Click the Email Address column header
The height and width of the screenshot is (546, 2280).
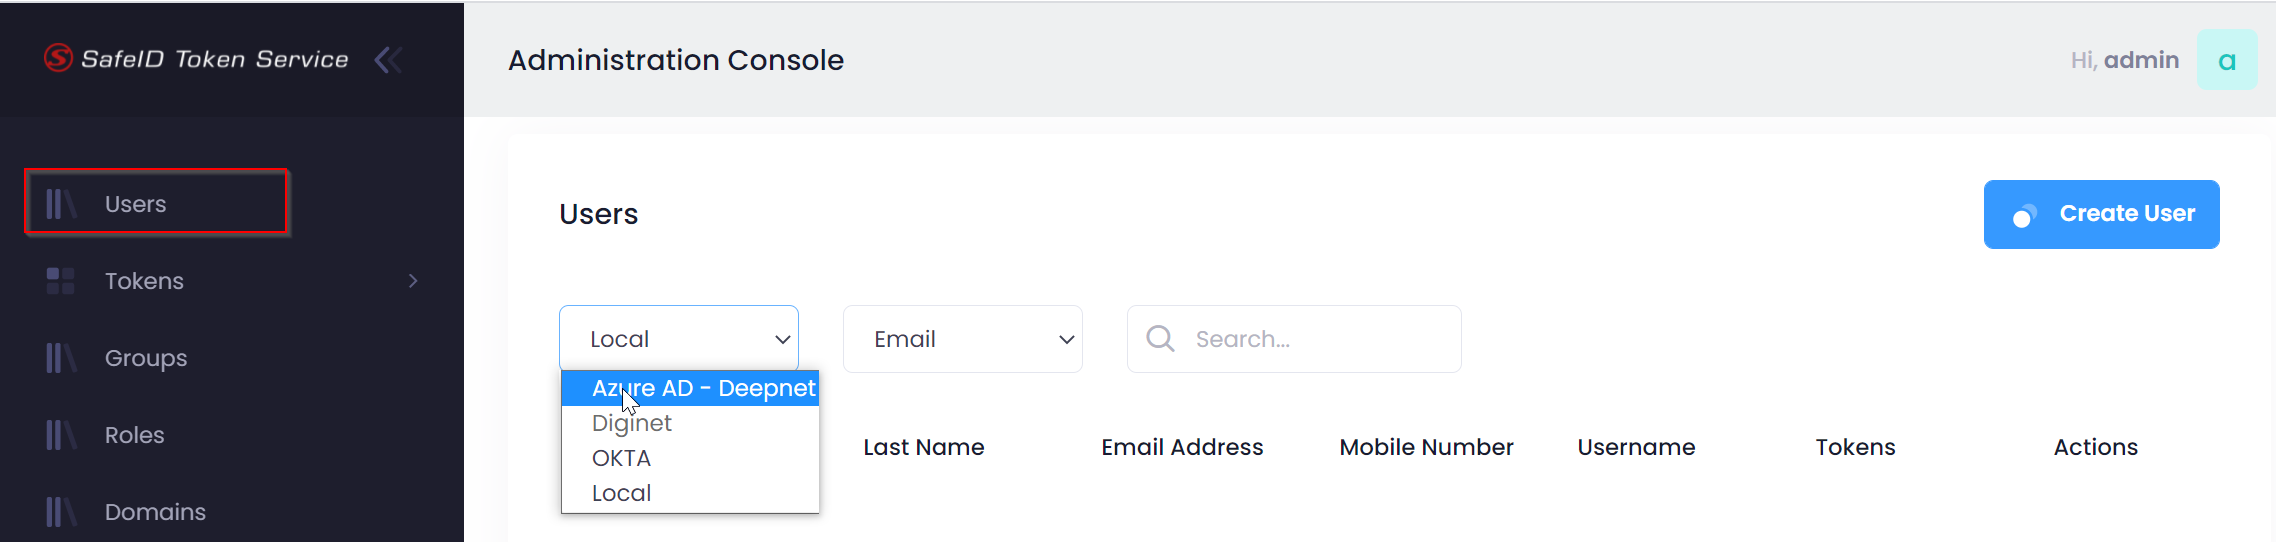pyautogui.click(x=1182, y=447)
